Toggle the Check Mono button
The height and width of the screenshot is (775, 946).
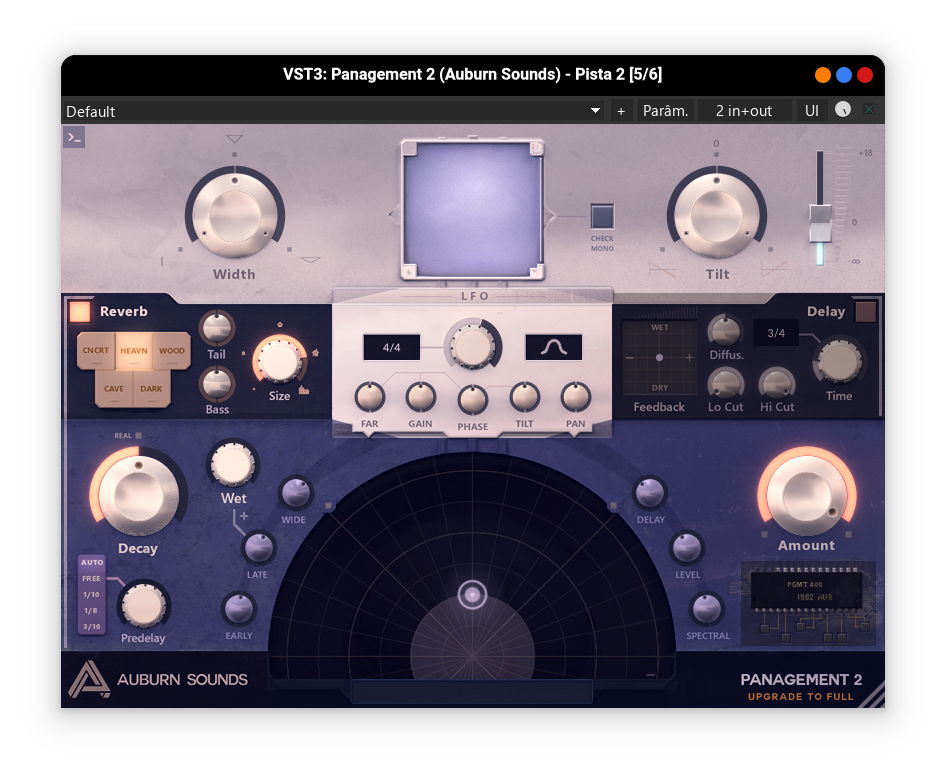point(602,216)
